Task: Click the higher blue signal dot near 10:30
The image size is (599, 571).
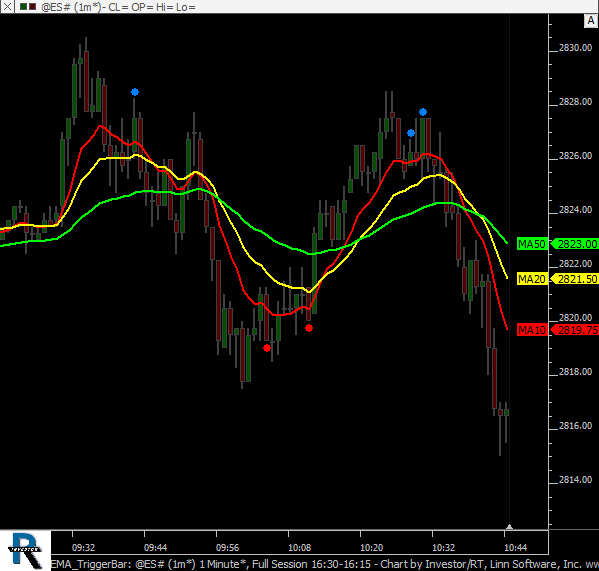Action: (423, 112)
